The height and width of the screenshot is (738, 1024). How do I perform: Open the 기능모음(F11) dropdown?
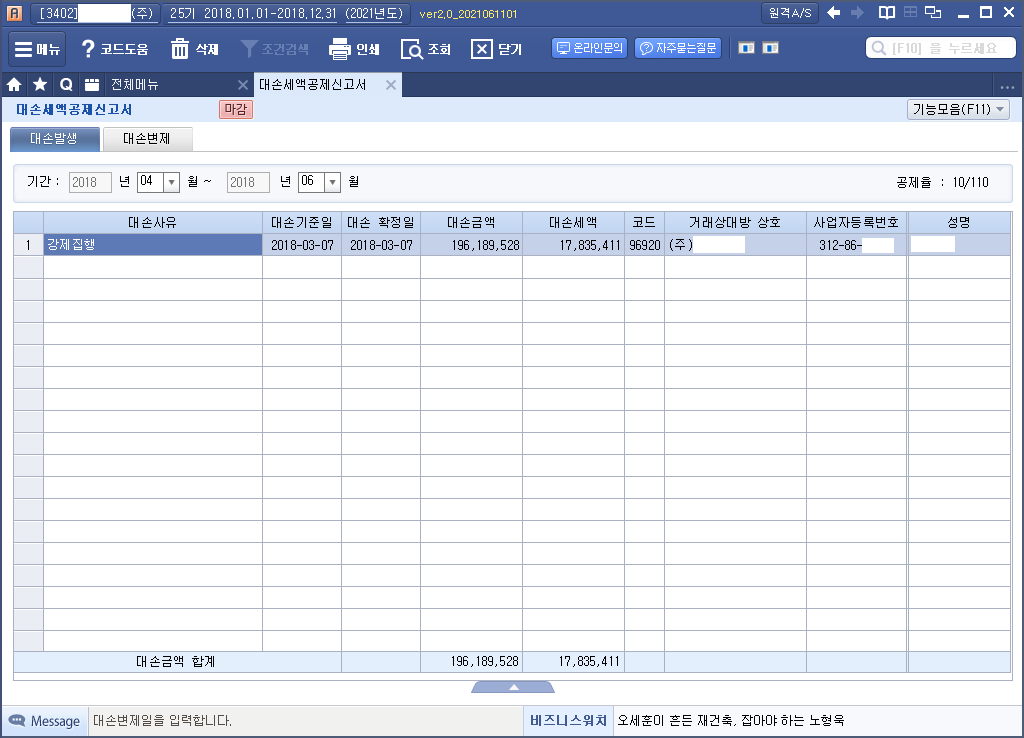958,110
